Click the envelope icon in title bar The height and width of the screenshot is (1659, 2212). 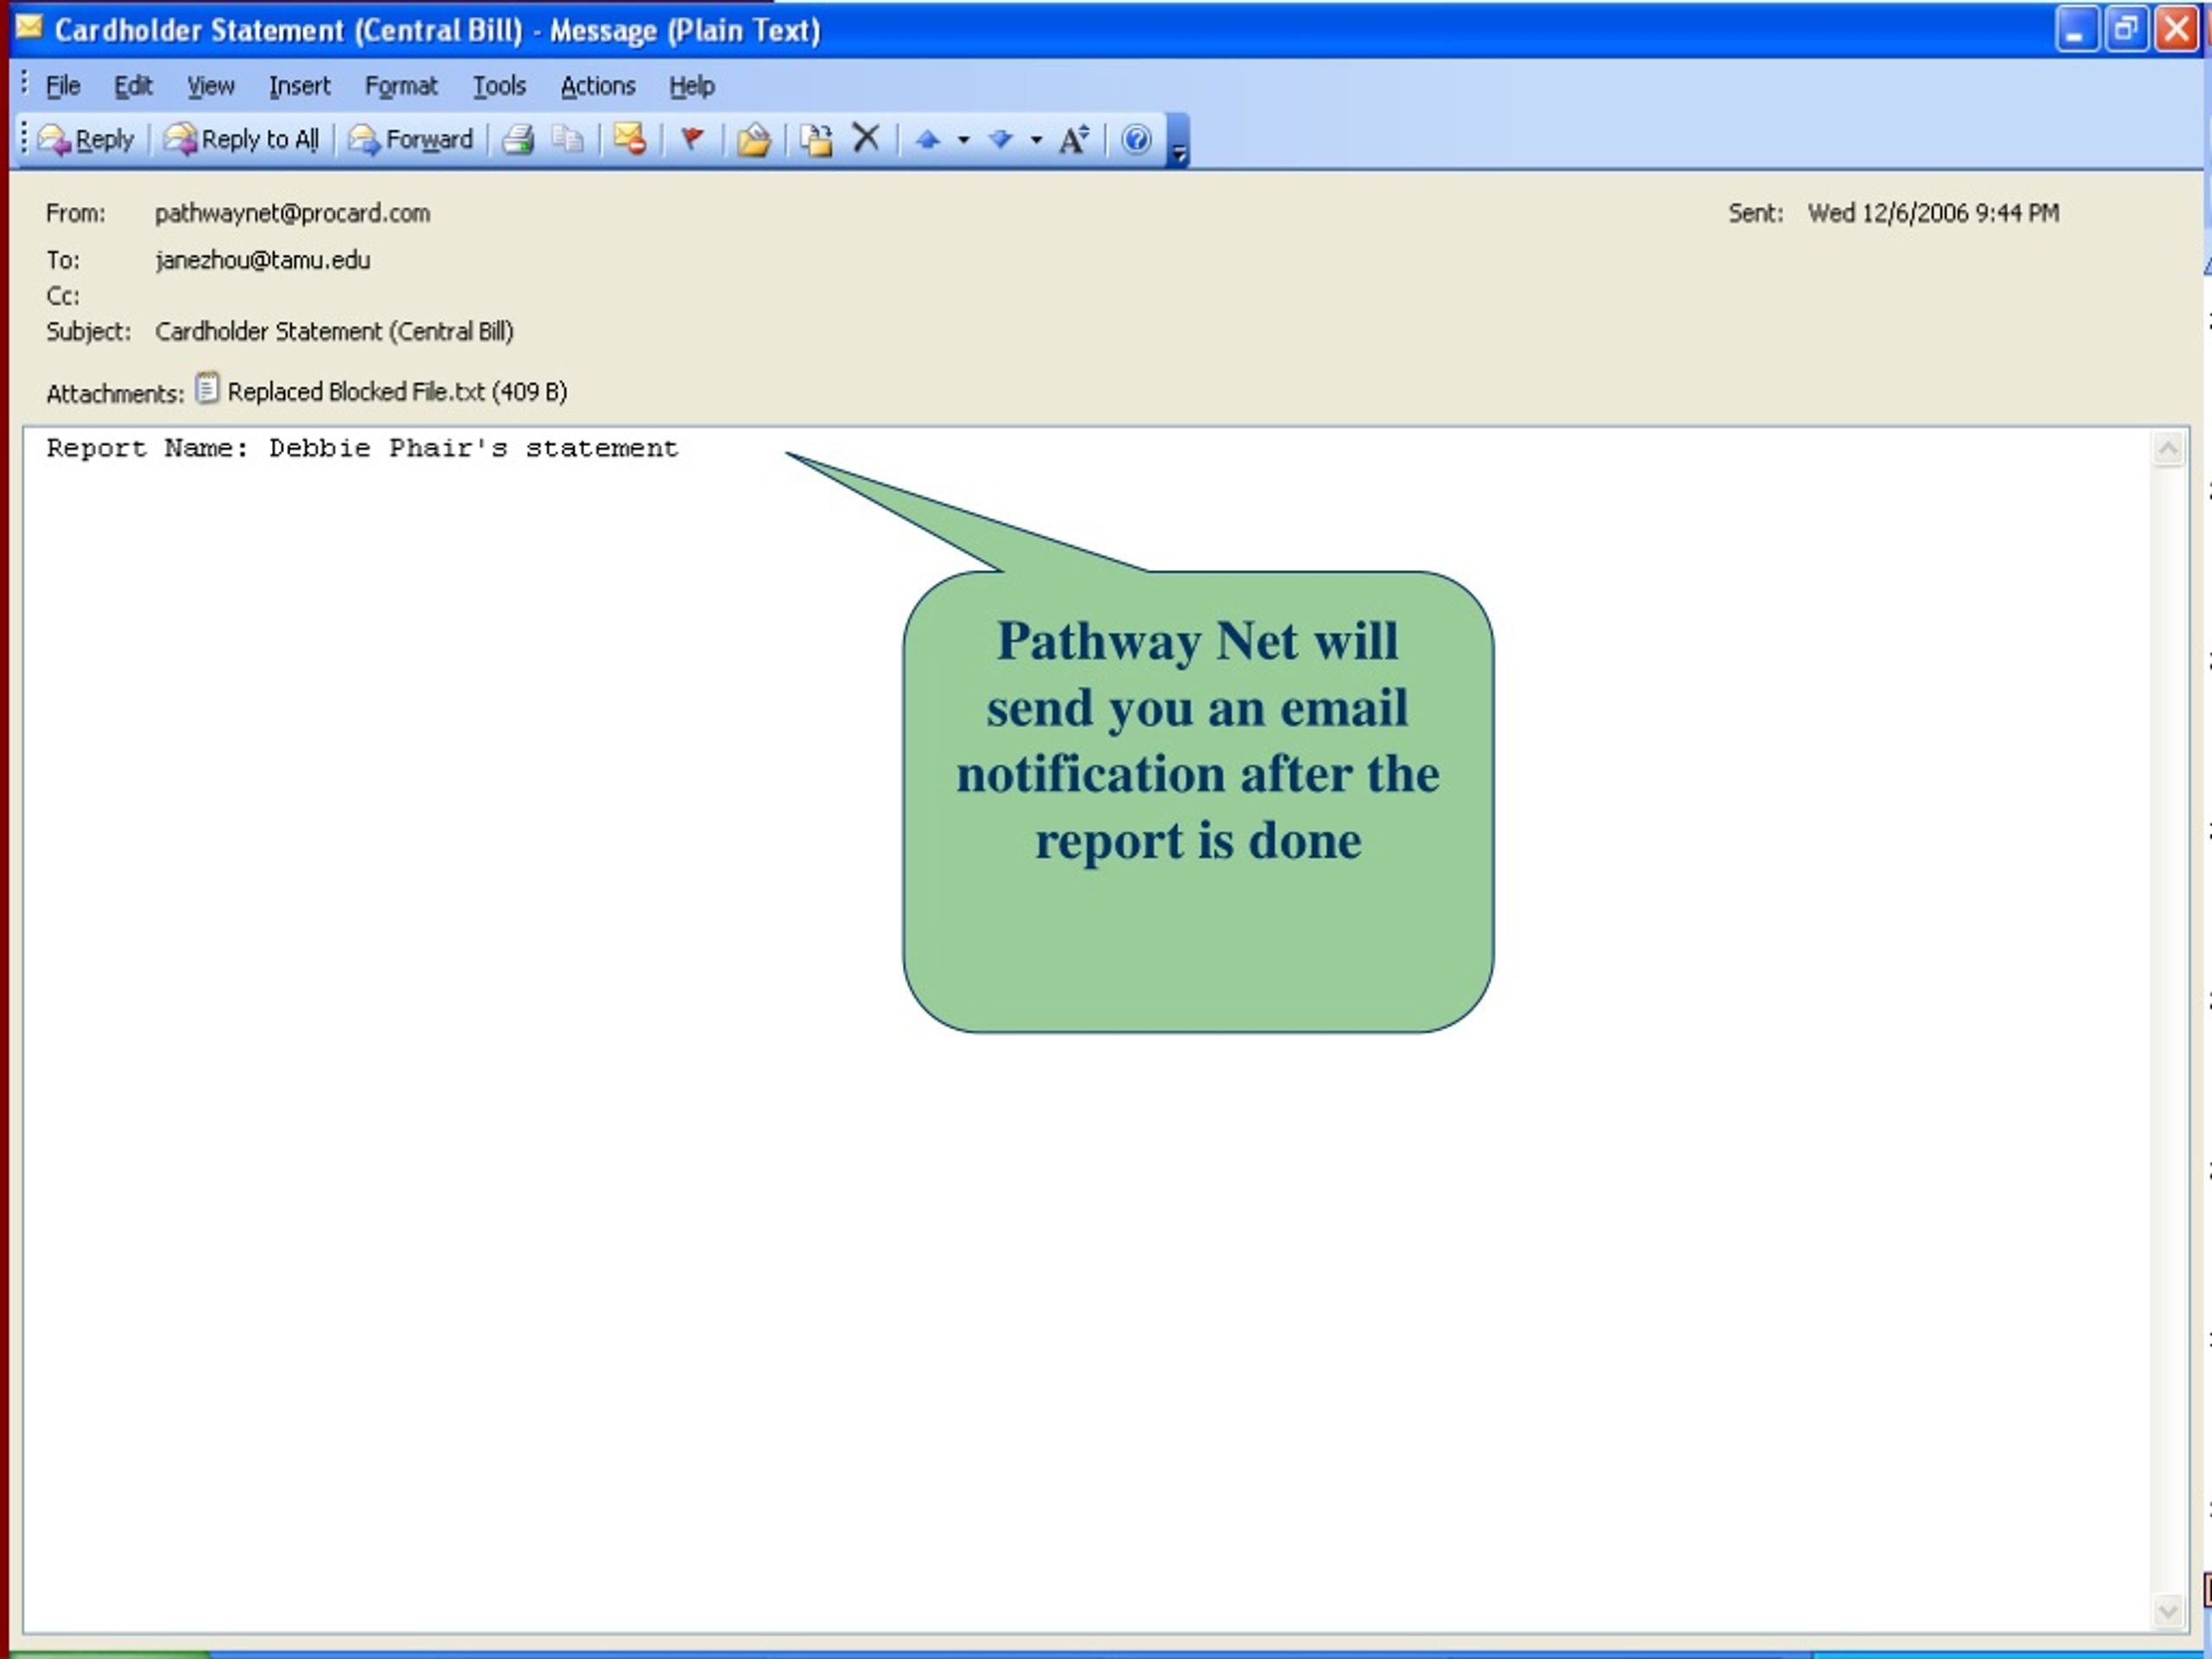(x=29, y=27)
